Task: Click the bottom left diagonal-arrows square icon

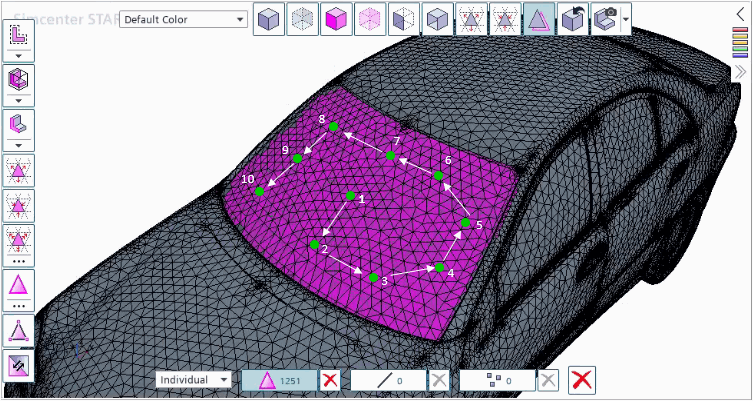Action: tap(18, 365)
